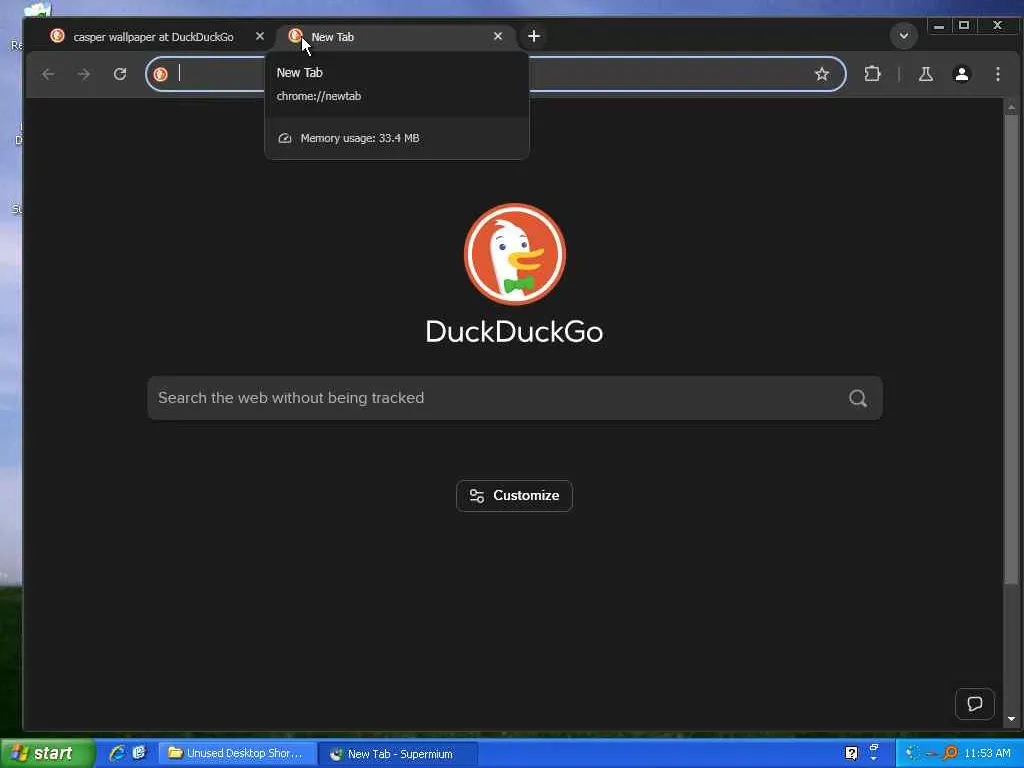This screenshot has height=768, width=1024.
Task: Open the Extensions puzzle icon
Action: [872, 74]
